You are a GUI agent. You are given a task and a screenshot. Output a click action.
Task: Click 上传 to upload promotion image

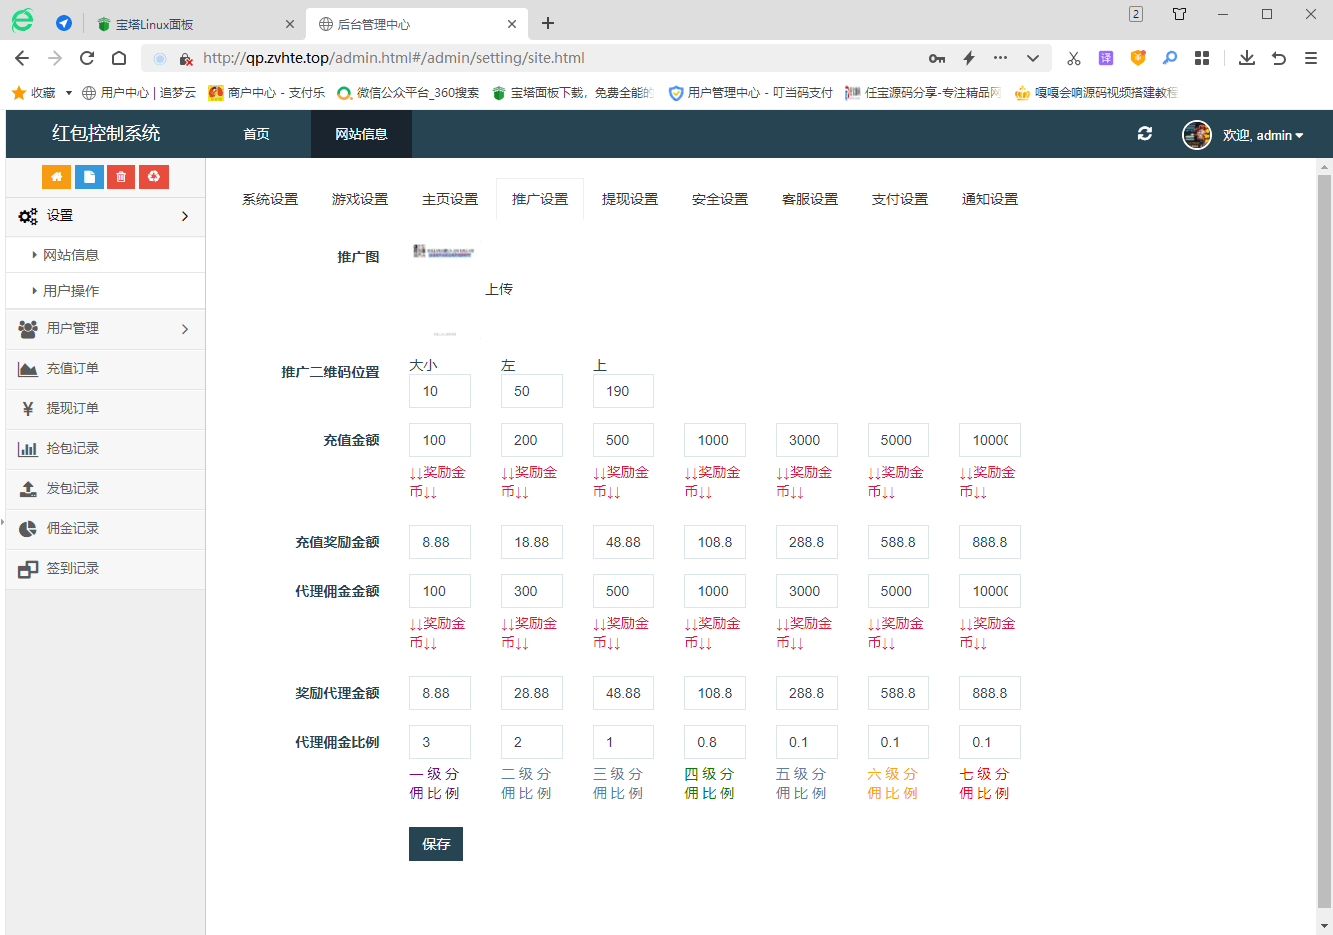point(498,289)
